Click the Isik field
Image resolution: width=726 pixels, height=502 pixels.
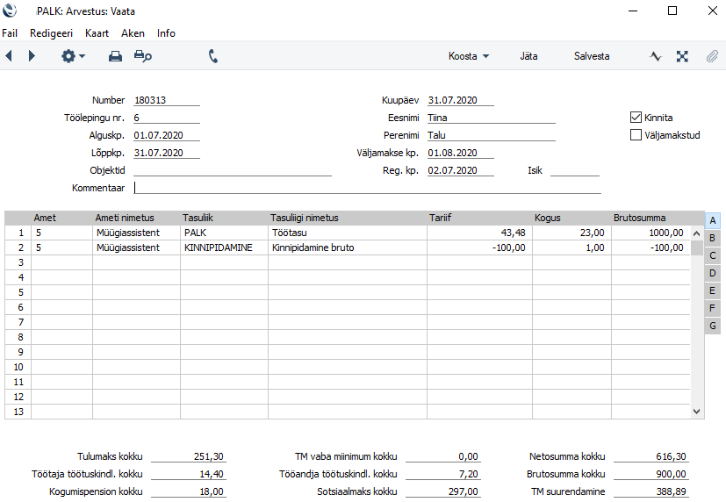pyautogui.click(x=575, y=170)
